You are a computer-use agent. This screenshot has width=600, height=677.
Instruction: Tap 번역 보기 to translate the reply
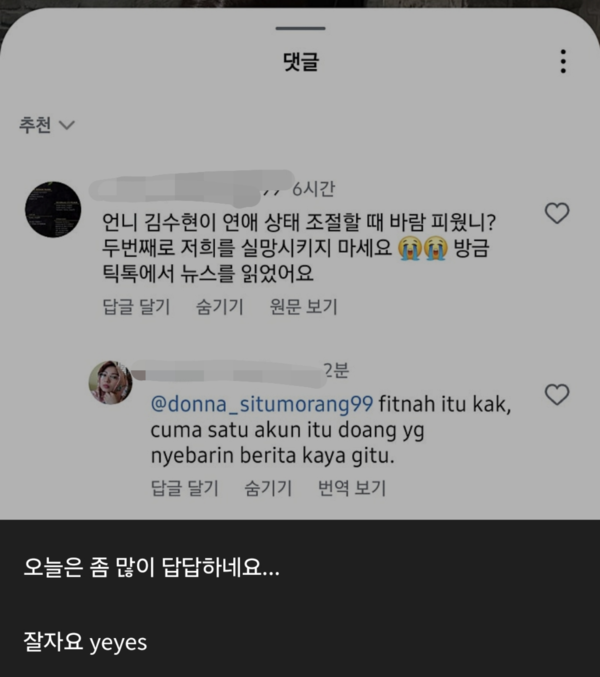click(352, 488)
